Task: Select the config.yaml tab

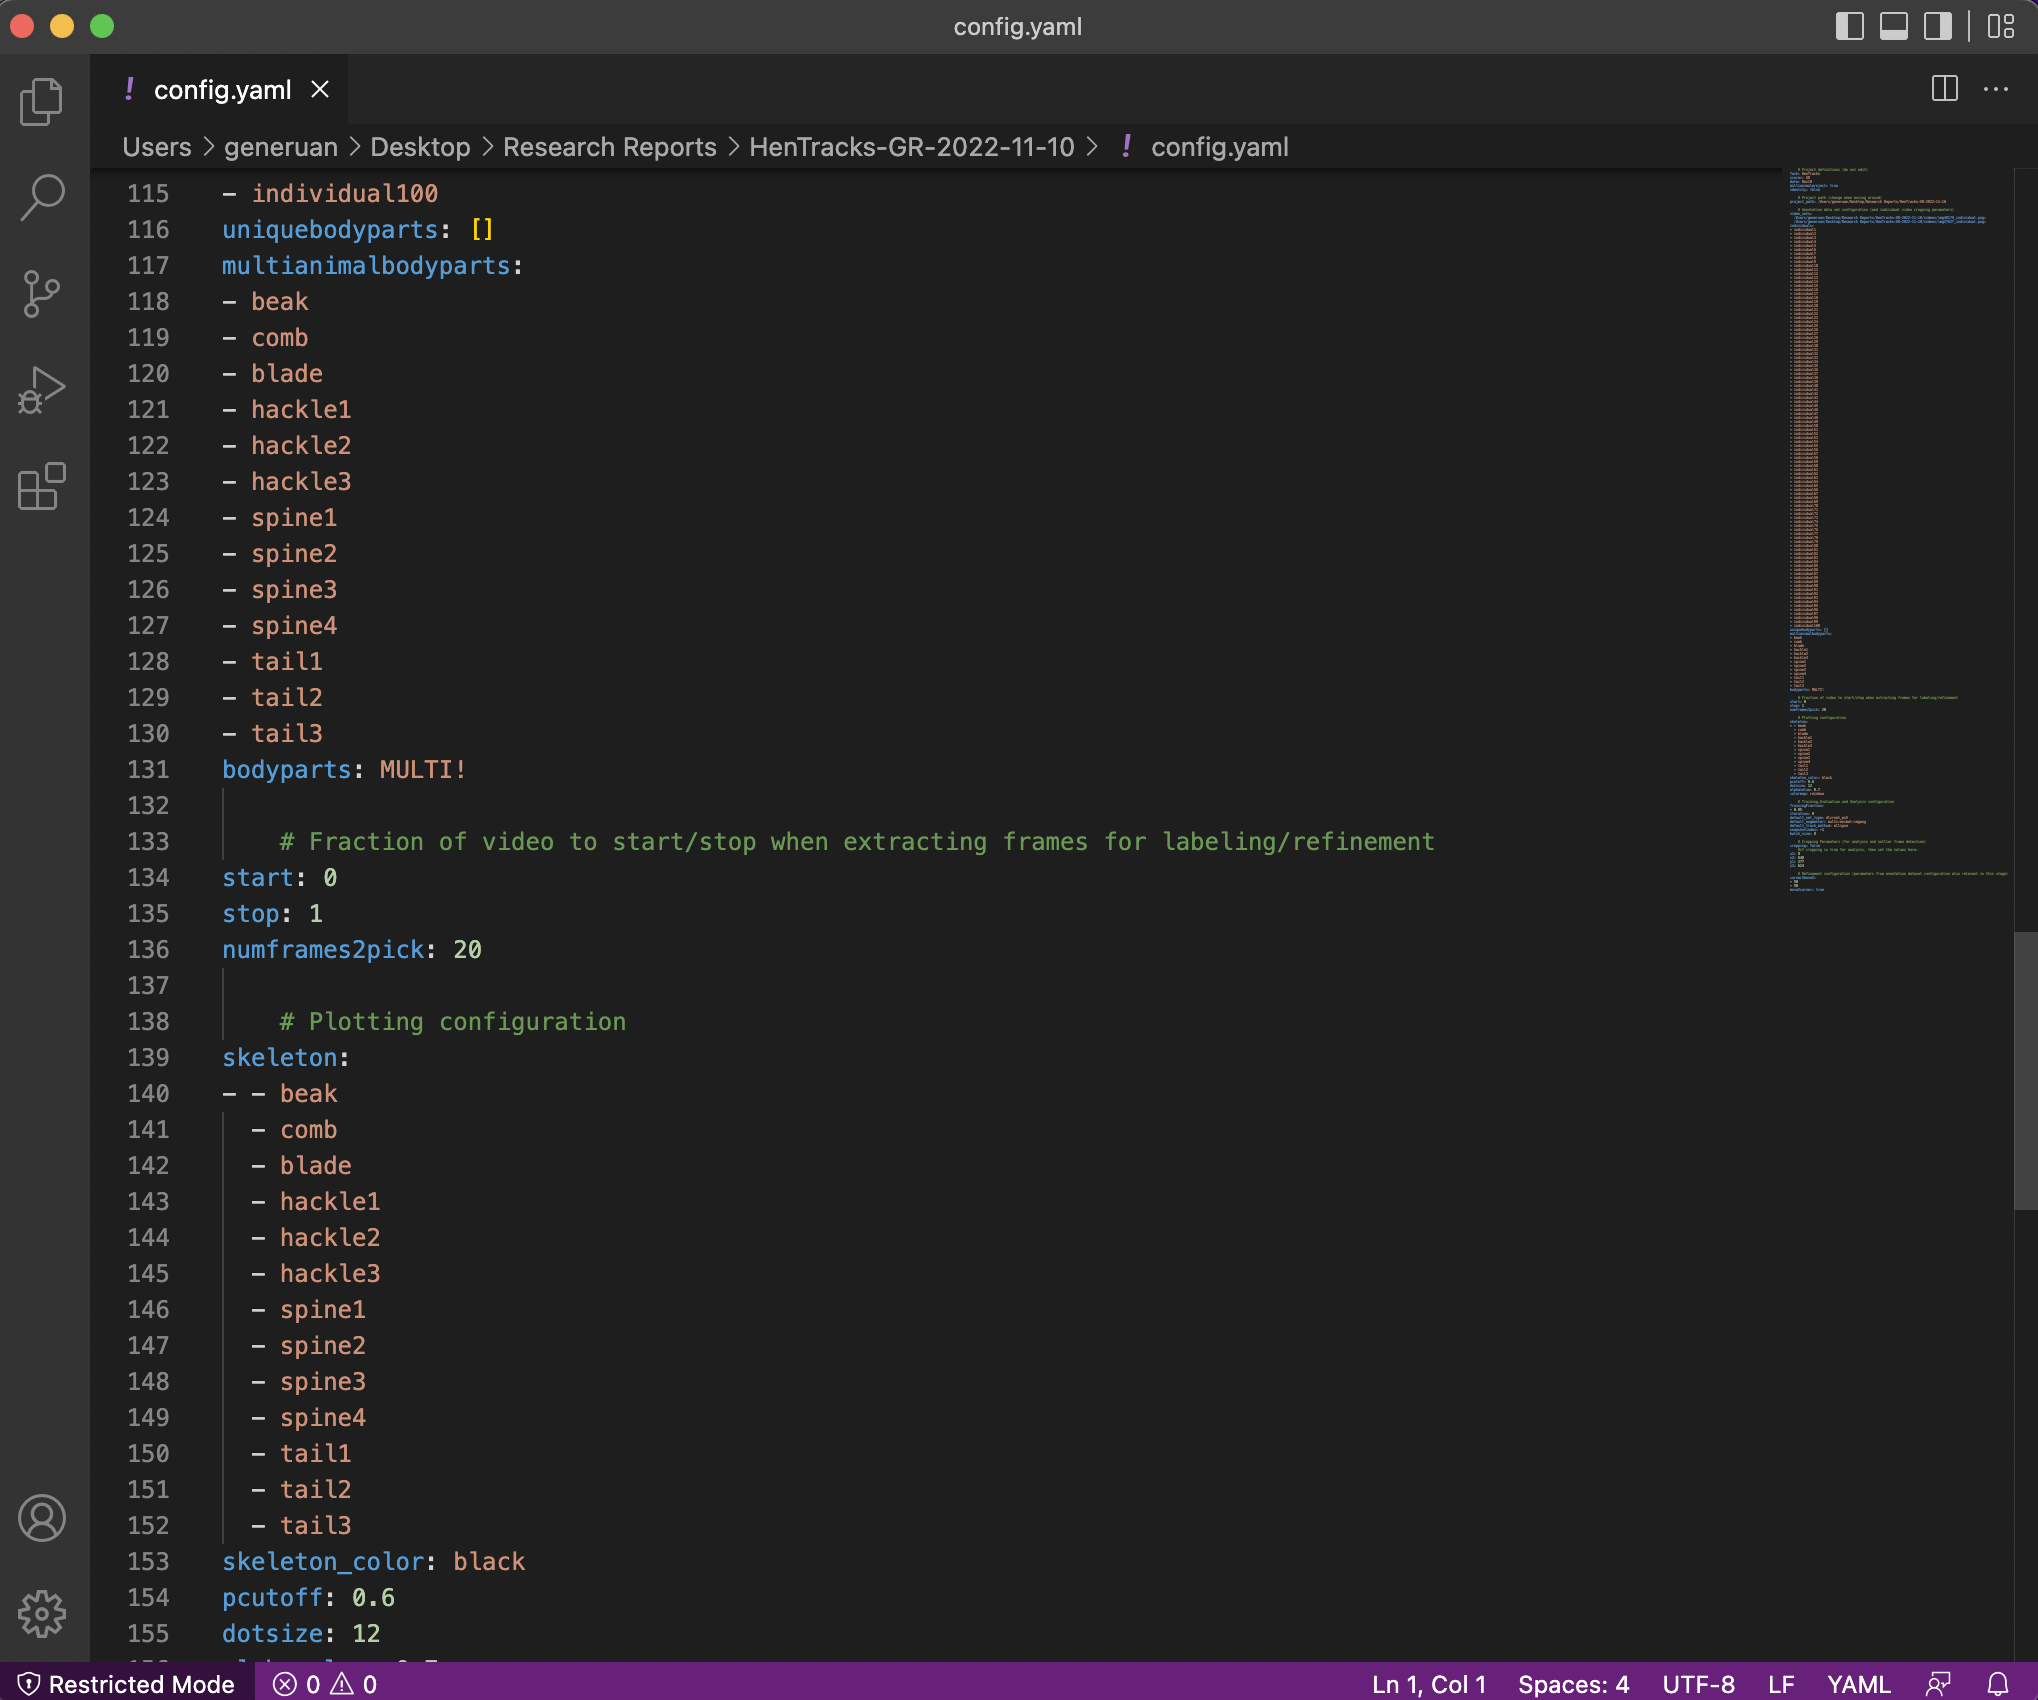Action: tap(222, 89)
